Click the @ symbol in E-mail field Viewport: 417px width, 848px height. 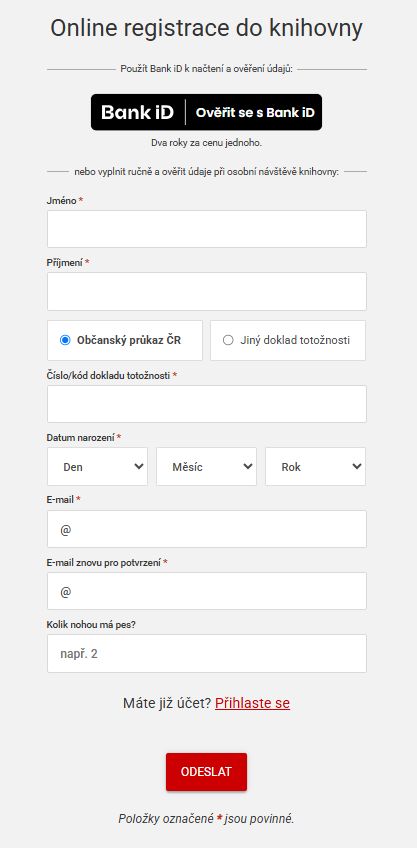click(65, 529)
